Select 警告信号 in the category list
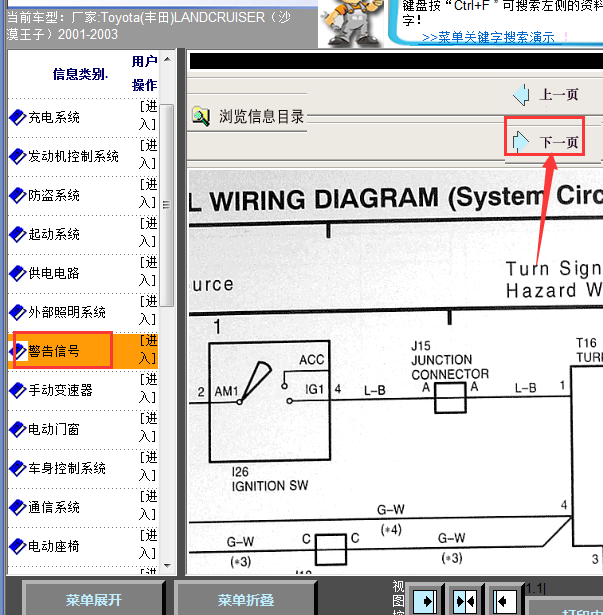 (54, 351)
